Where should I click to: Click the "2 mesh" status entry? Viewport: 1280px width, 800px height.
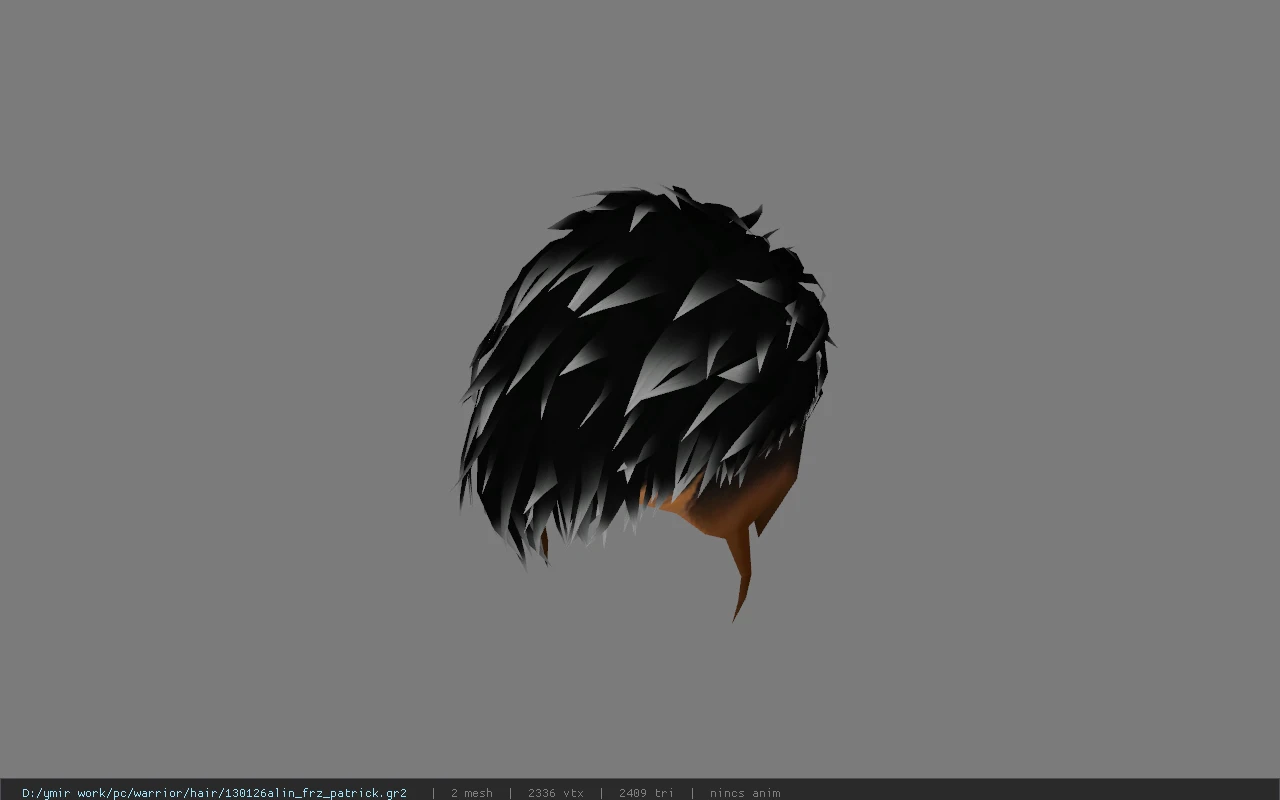click(471, 793)
